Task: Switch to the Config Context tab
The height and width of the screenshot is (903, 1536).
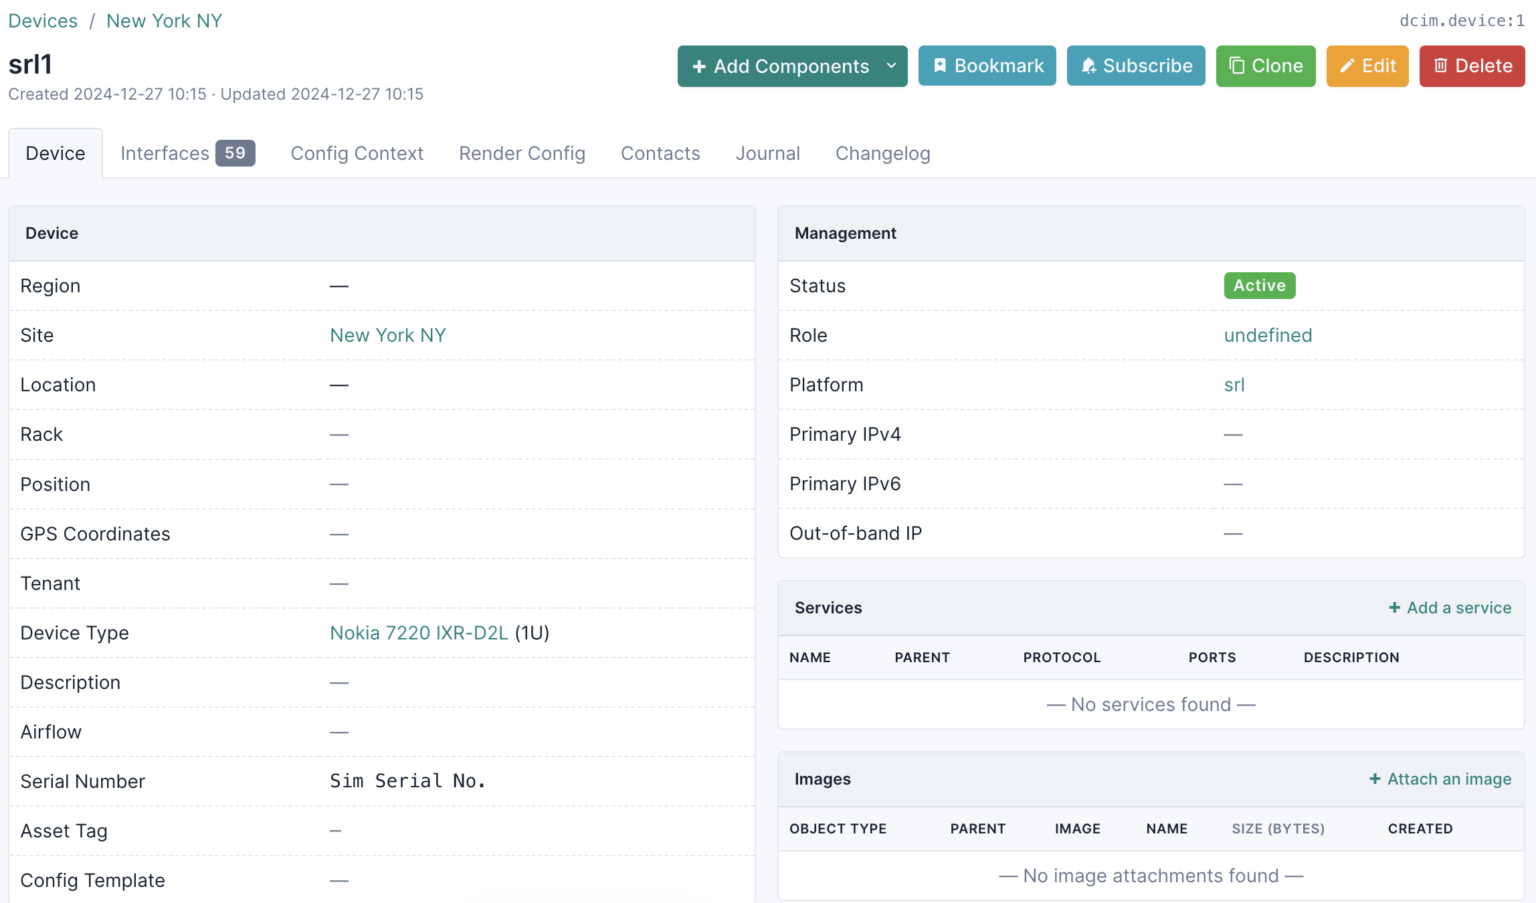Action: click(357, 153)
